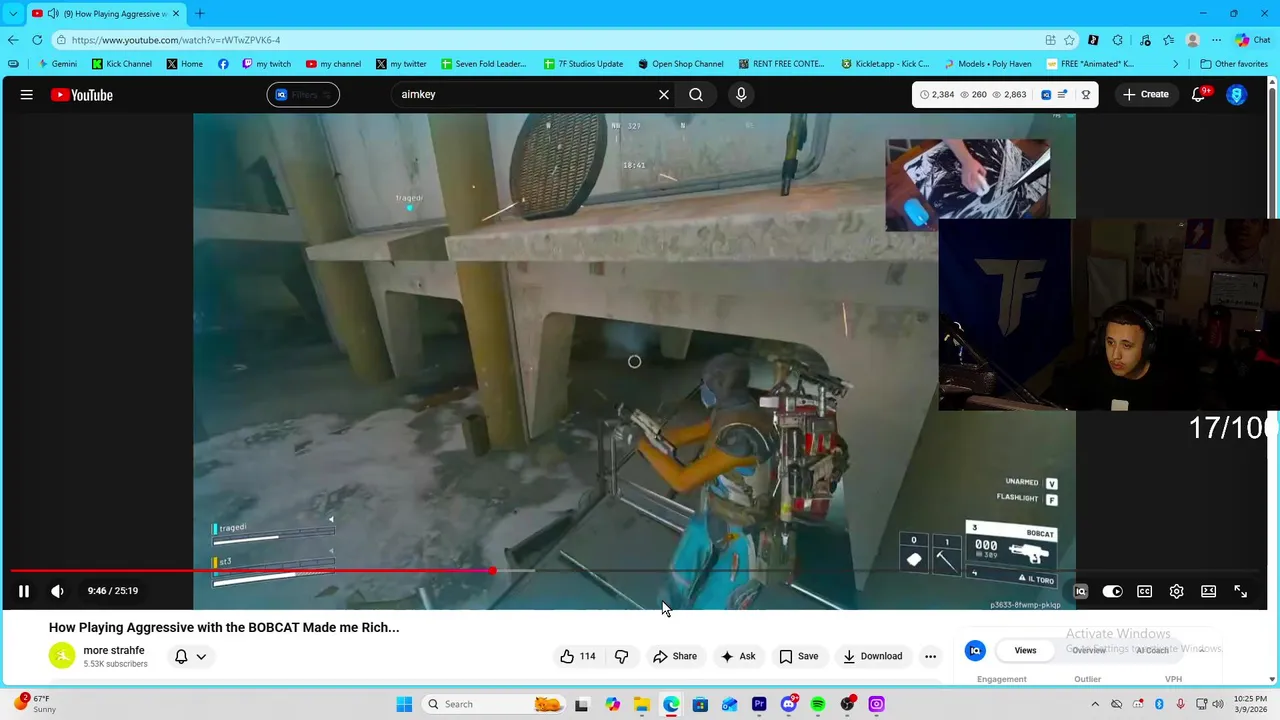Screen dimensions: 1280x720
Task: Open the tab actions dropdown
Action: pos(13,13)
